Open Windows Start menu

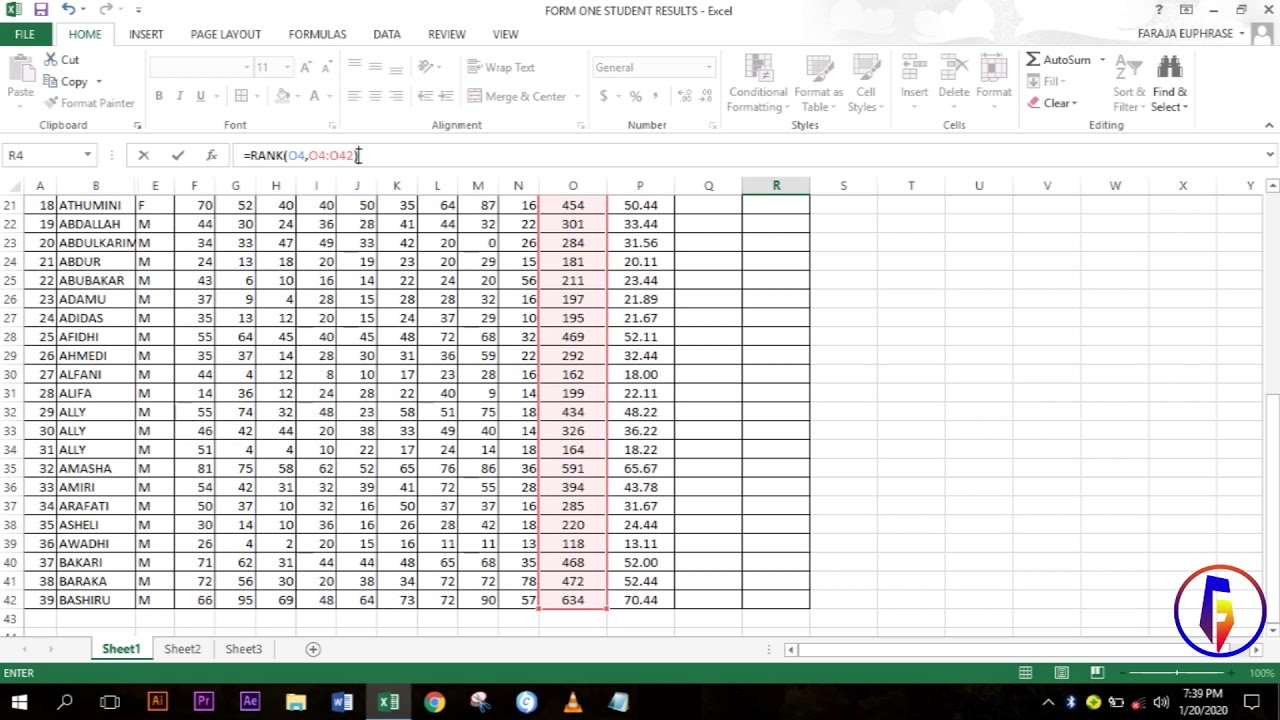pos(19,702)
